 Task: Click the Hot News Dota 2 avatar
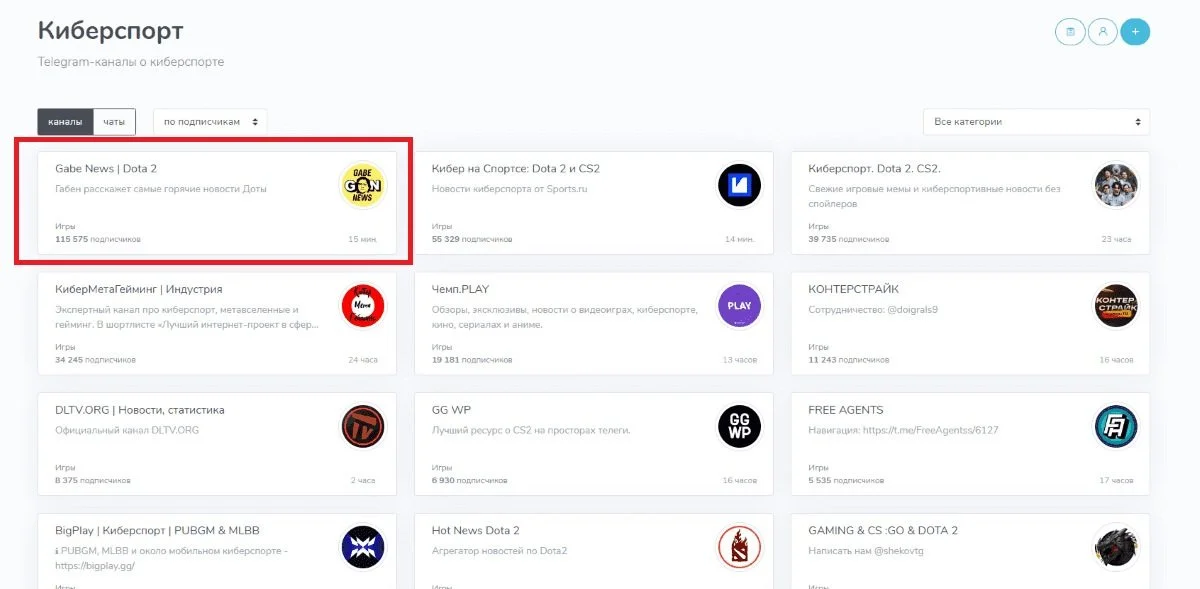pyautogui.click(x=739, y=547)
